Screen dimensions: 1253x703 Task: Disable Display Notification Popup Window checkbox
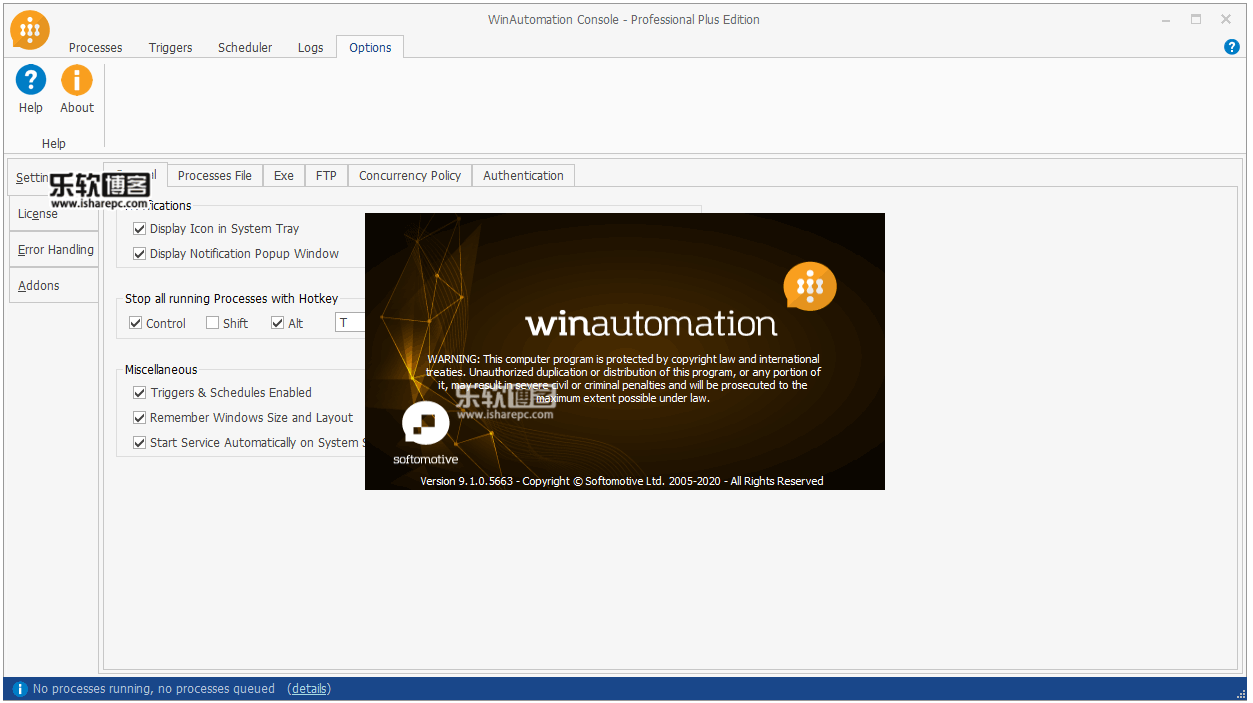click(x=140, y=254)
